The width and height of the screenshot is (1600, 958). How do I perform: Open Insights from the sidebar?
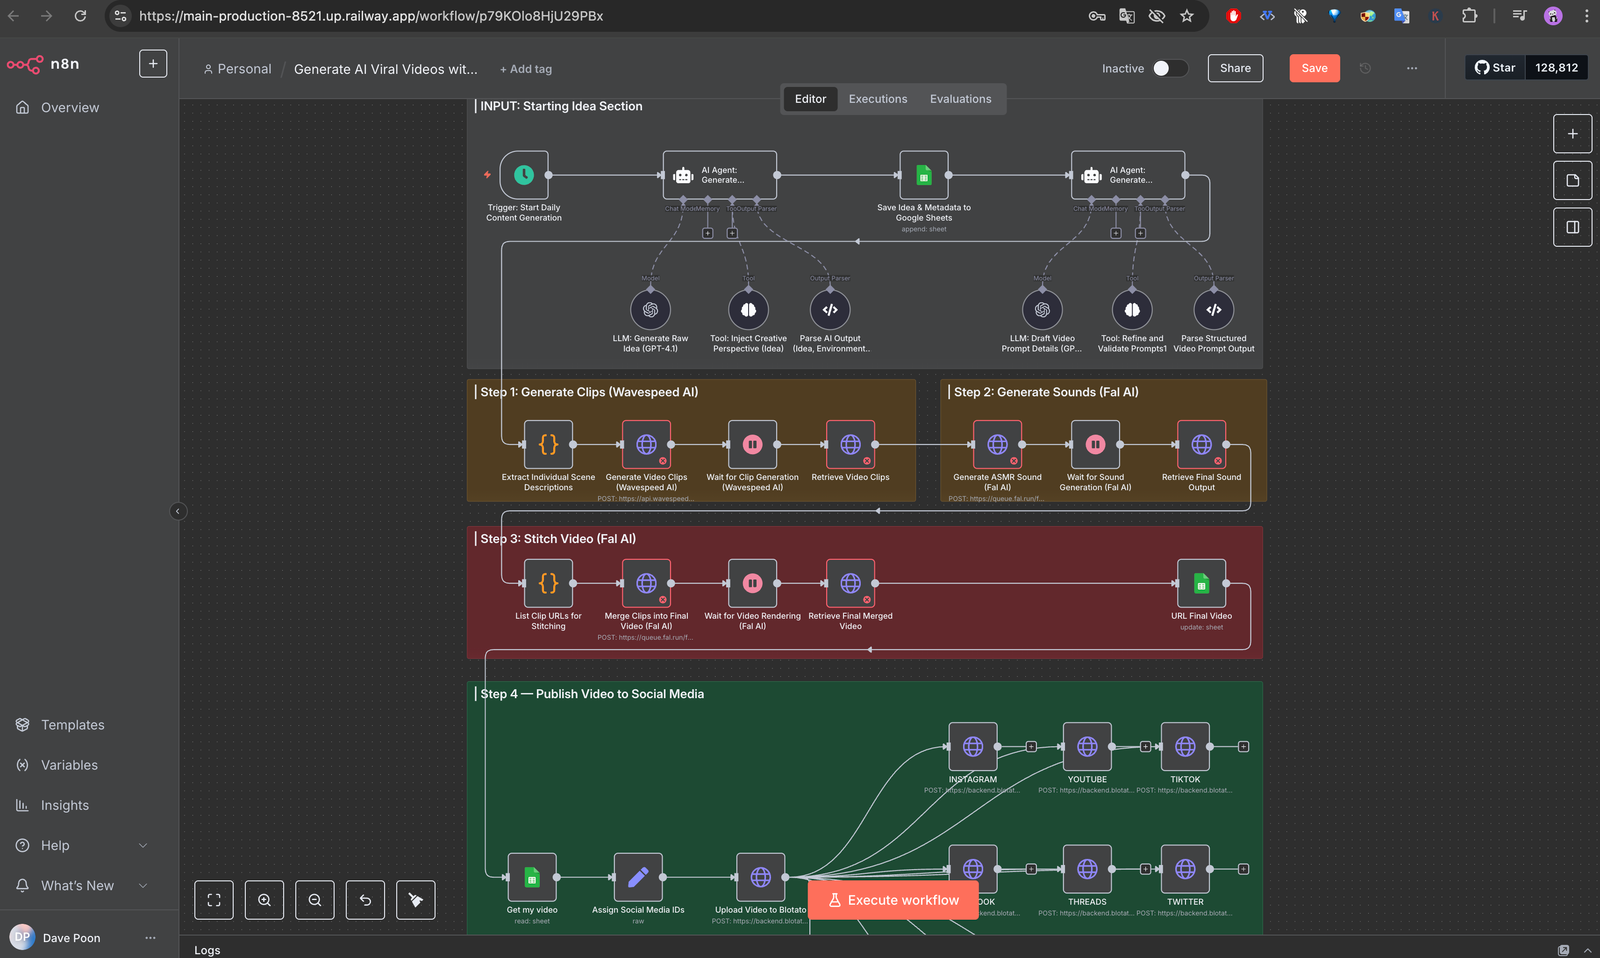[65, 805]
